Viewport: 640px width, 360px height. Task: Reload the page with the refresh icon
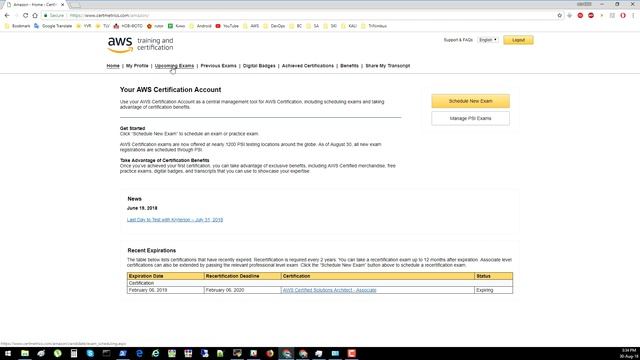coord(25,16)
